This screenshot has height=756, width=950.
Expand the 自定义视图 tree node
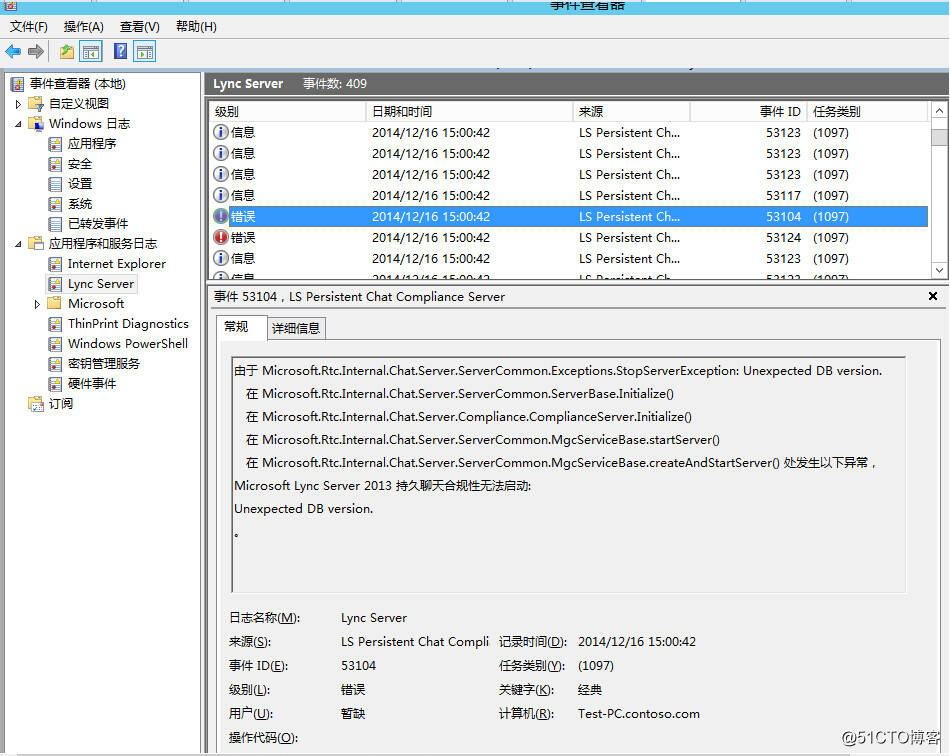pos(18,104)
